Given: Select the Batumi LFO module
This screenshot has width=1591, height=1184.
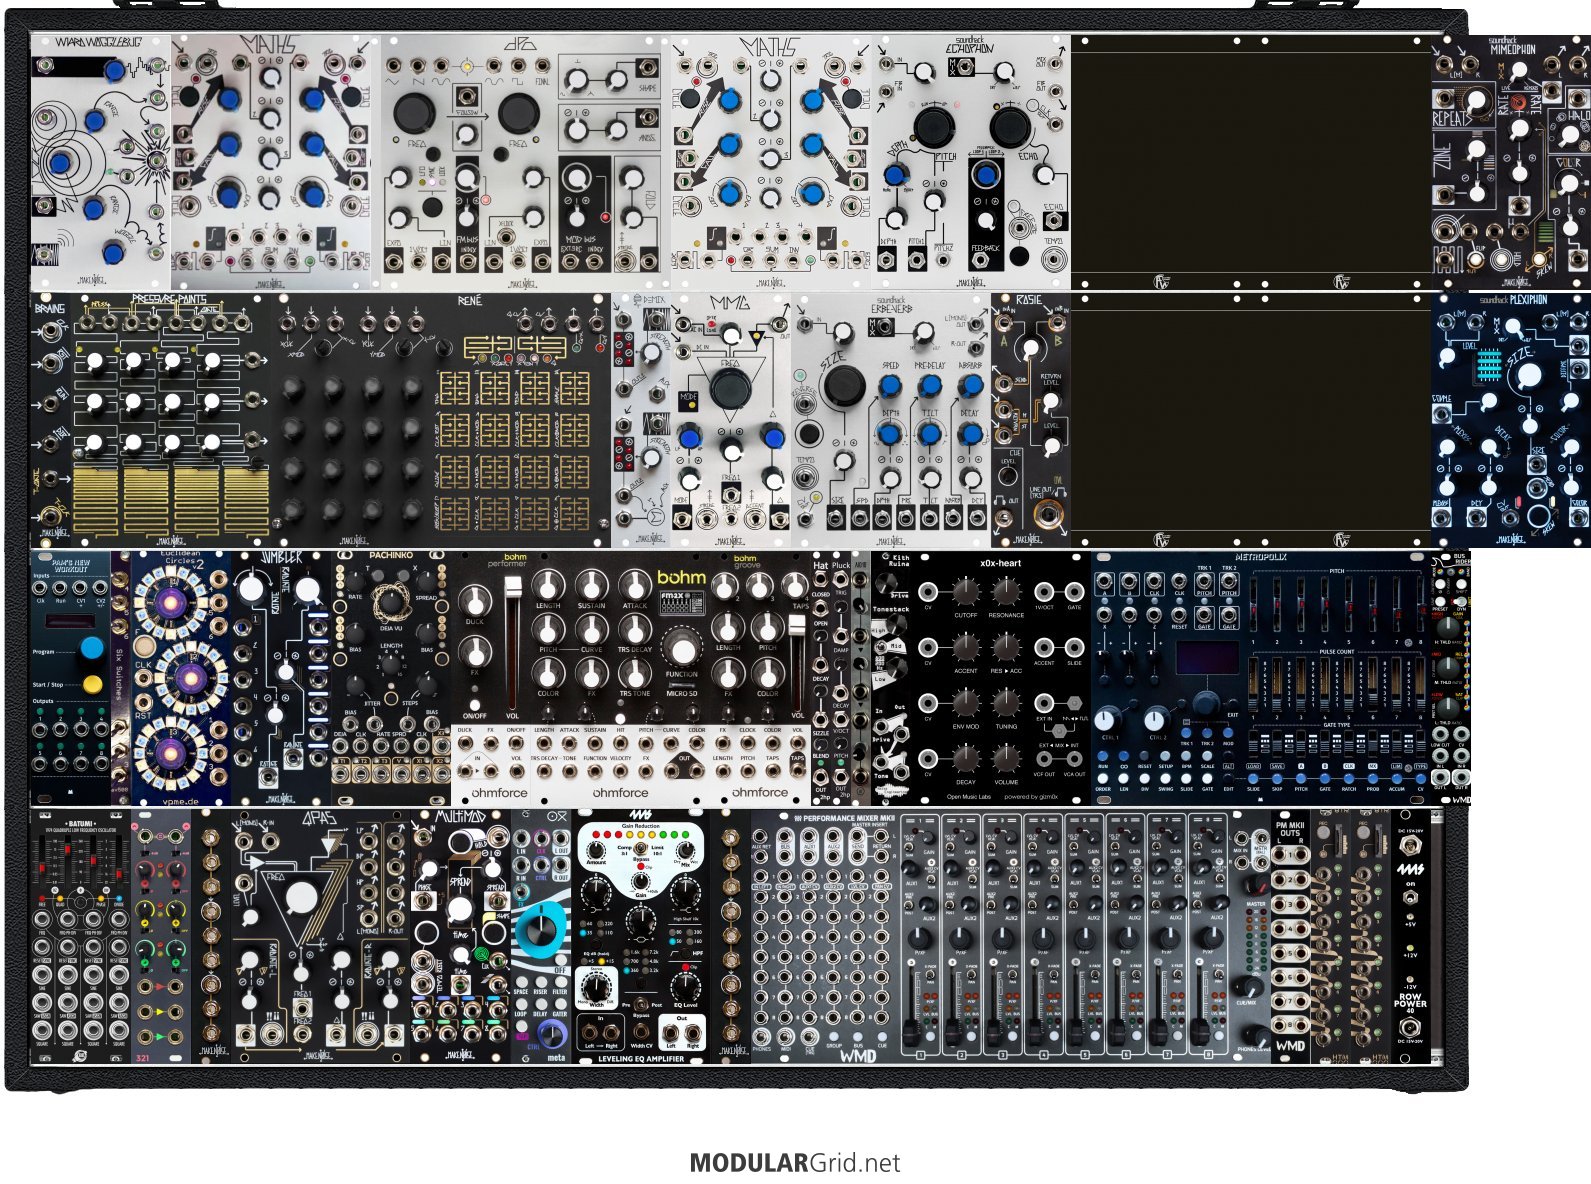Looking at the screenshot, I should 81,937.
